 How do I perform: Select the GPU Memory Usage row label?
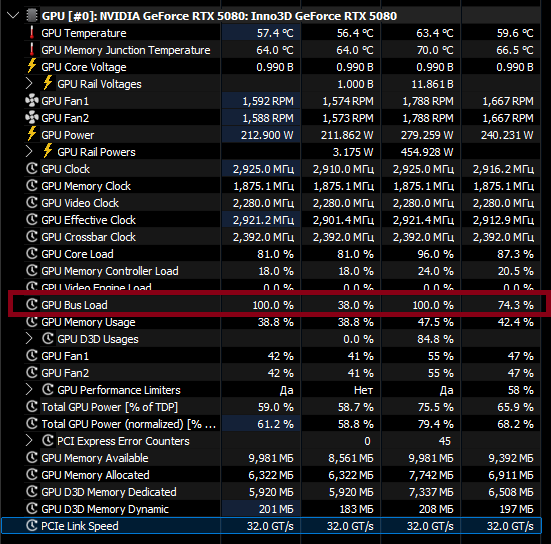pyautogui.click(x=88, y=322)
